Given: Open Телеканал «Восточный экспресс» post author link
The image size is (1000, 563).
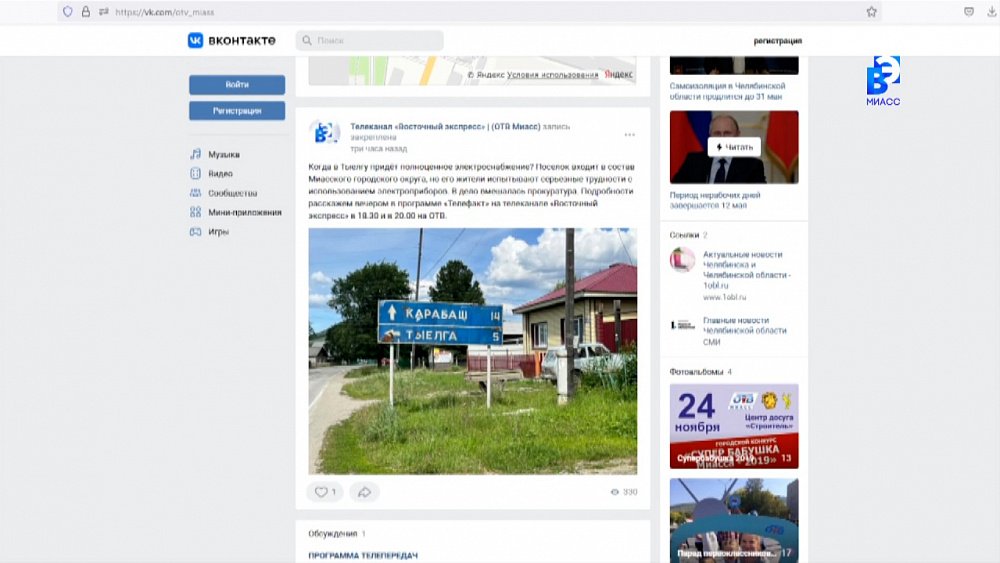Looking at the screenshot, I should 445,126.
